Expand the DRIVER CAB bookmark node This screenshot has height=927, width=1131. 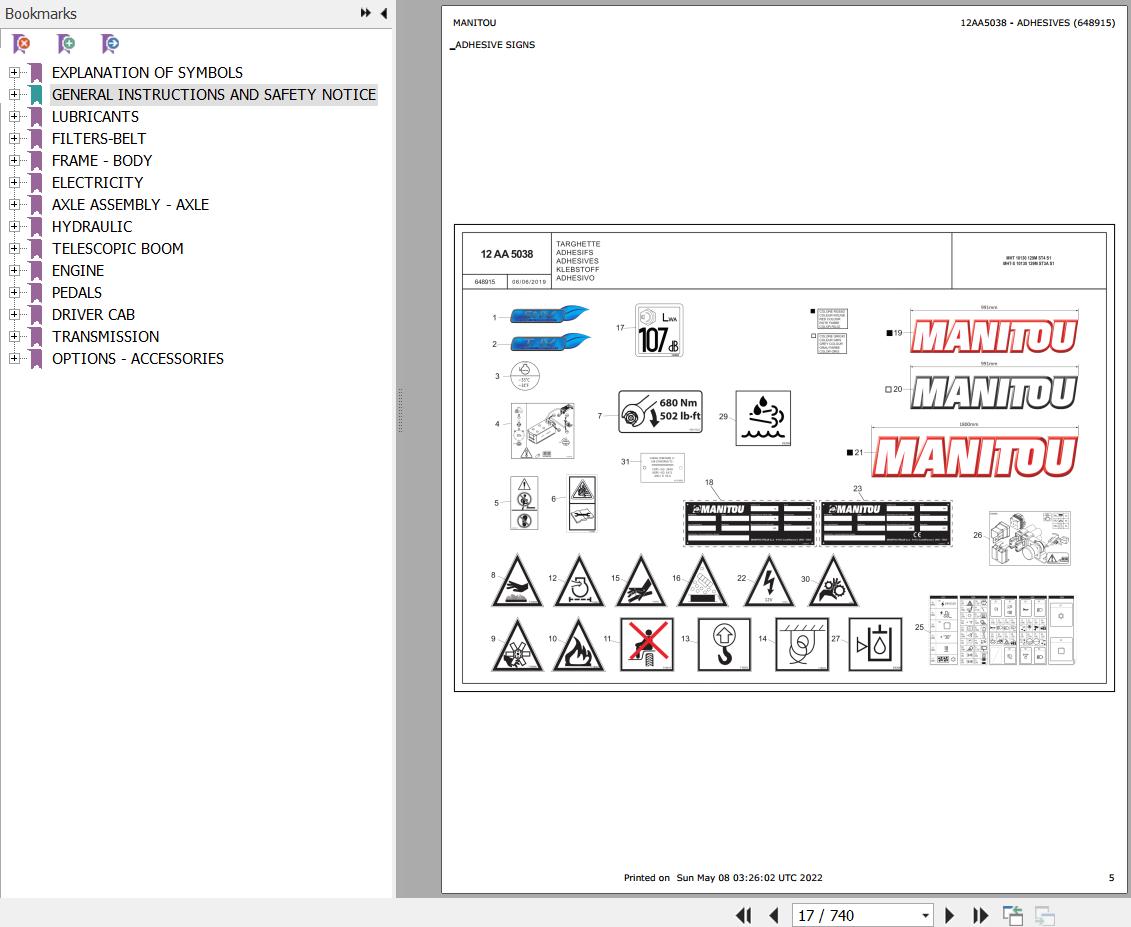coord(14,315)
